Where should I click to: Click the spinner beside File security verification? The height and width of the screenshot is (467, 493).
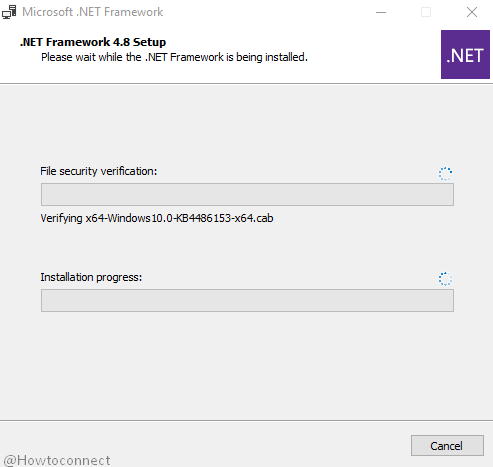445,174
